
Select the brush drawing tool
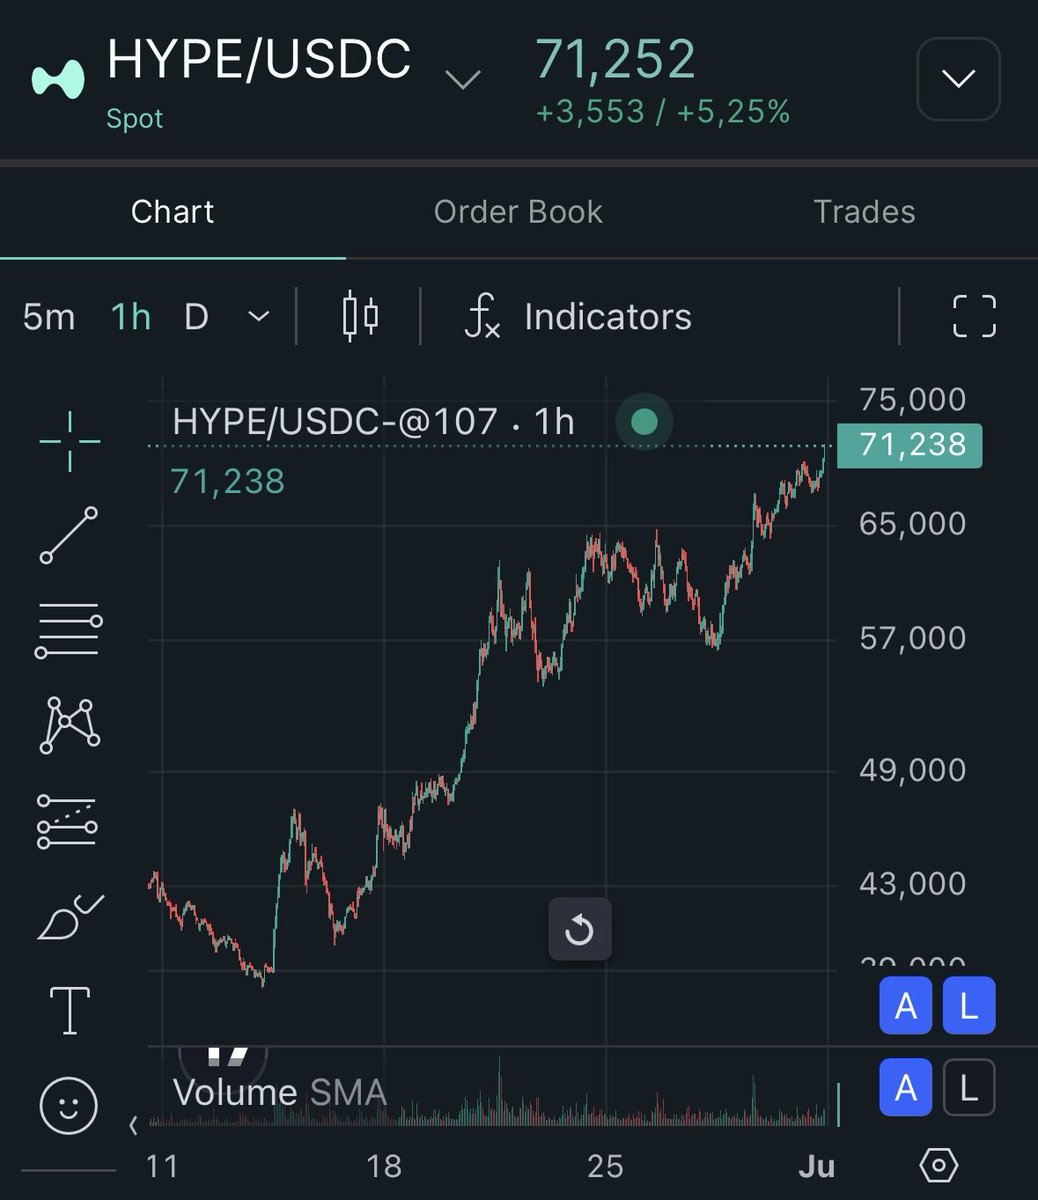[69, 916]
